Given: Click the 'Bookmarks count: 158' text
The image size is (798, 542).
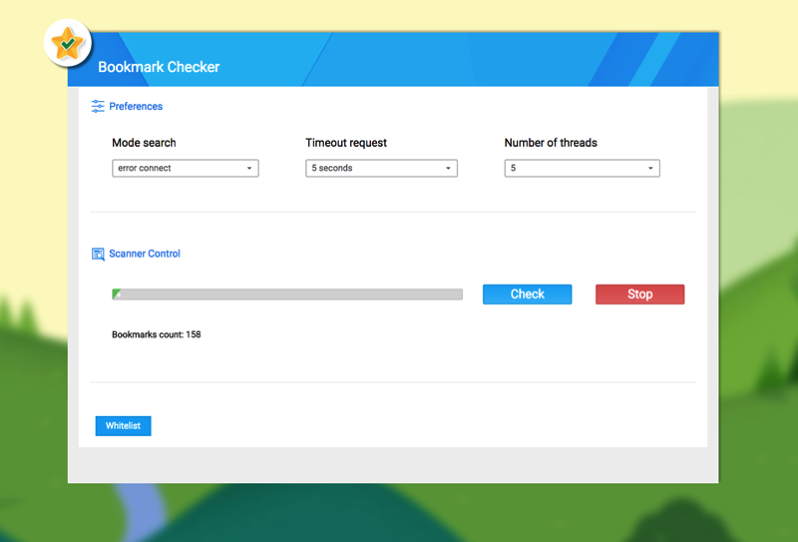Looking at the screenshot, I should point(156,334).
